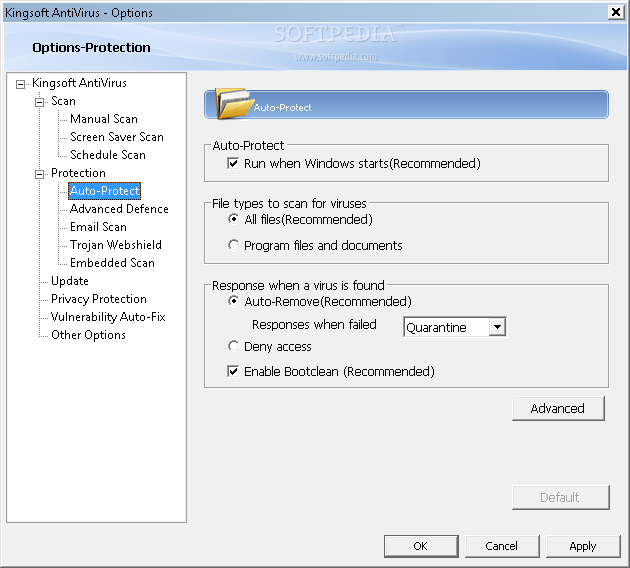Go to Privacy Protection options
Screen dimensions: 630x568
[x=98, y=299]
